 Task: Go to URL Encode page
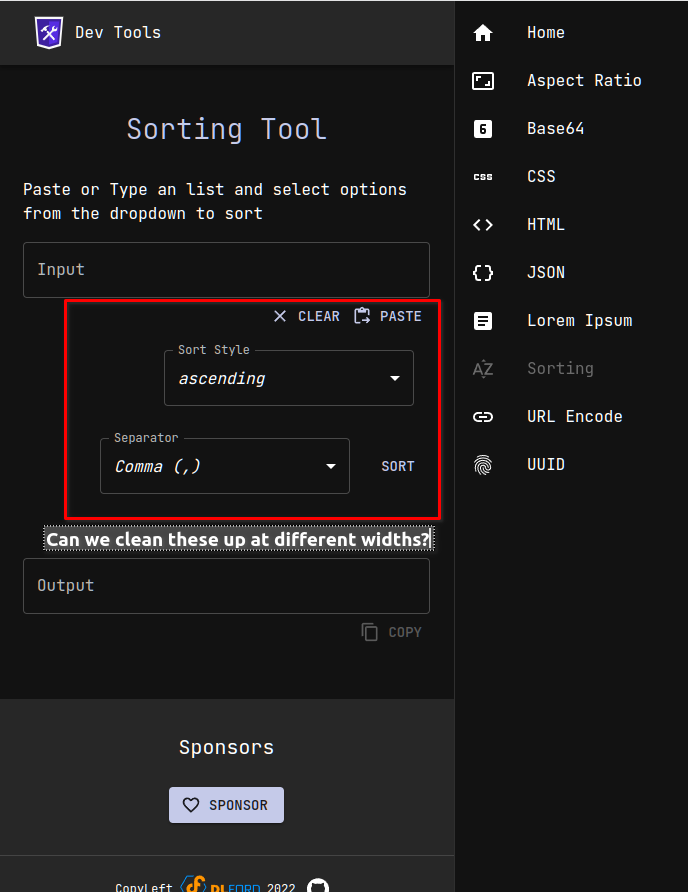coord(574,417)
